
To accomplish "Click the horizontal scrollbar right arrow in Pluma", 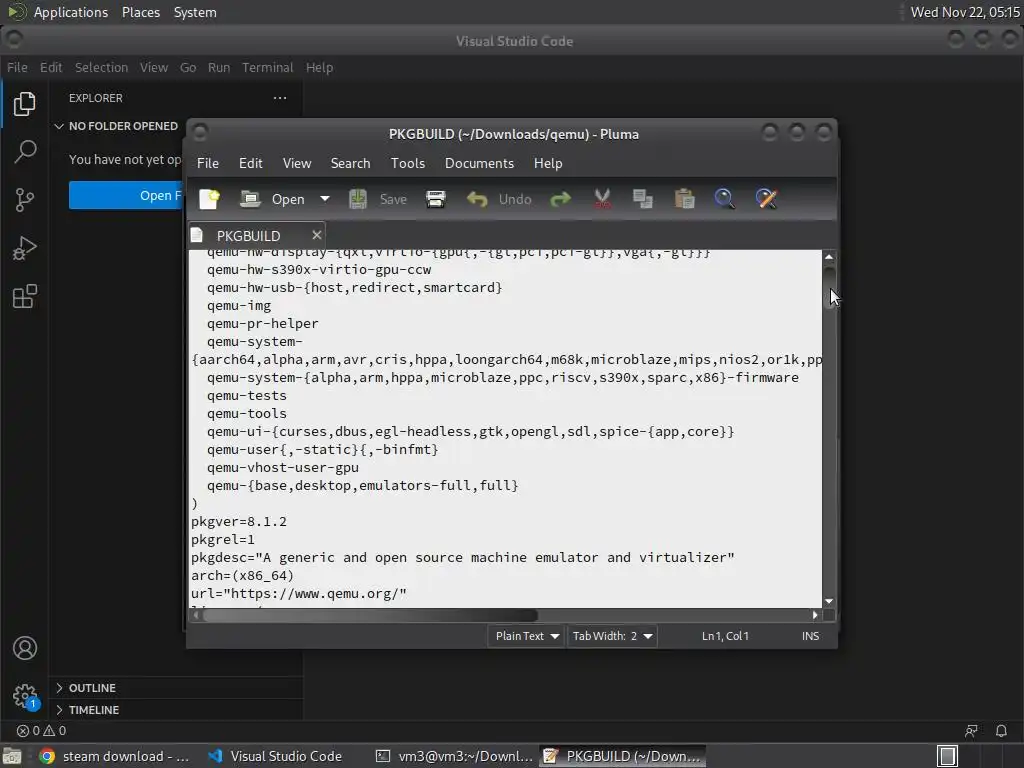I will click(x=814, y=615).
